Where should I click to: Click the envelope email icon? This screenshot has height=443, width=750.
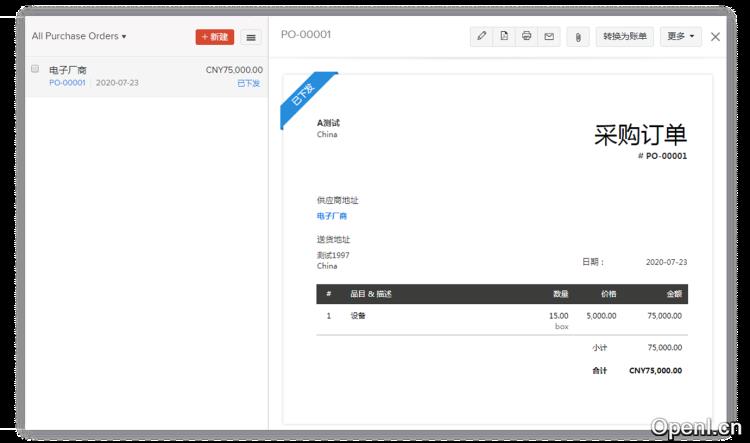[549, 36]
